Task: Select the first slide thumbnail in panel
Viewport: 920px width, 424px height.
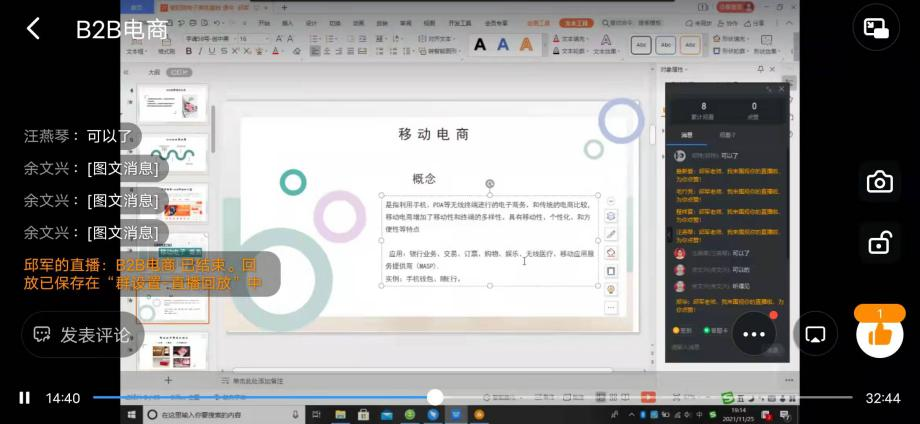Action: click(173, 102)
